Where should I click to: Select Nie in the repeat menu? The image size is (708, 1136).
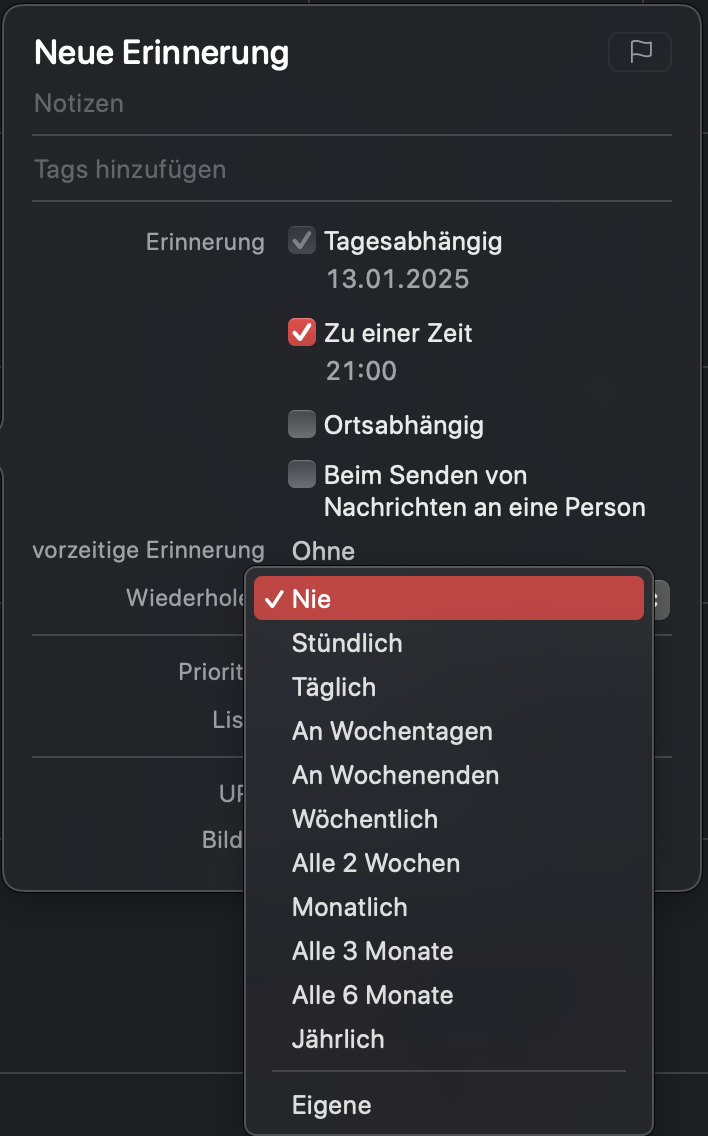click(449, 599)
